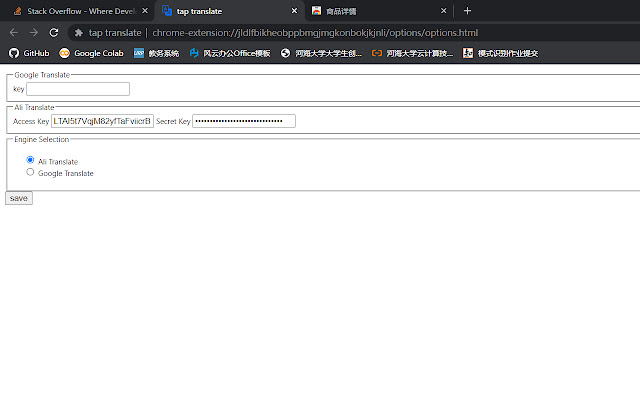
Task: Click the save button
Action: click(x=19, y=198)
